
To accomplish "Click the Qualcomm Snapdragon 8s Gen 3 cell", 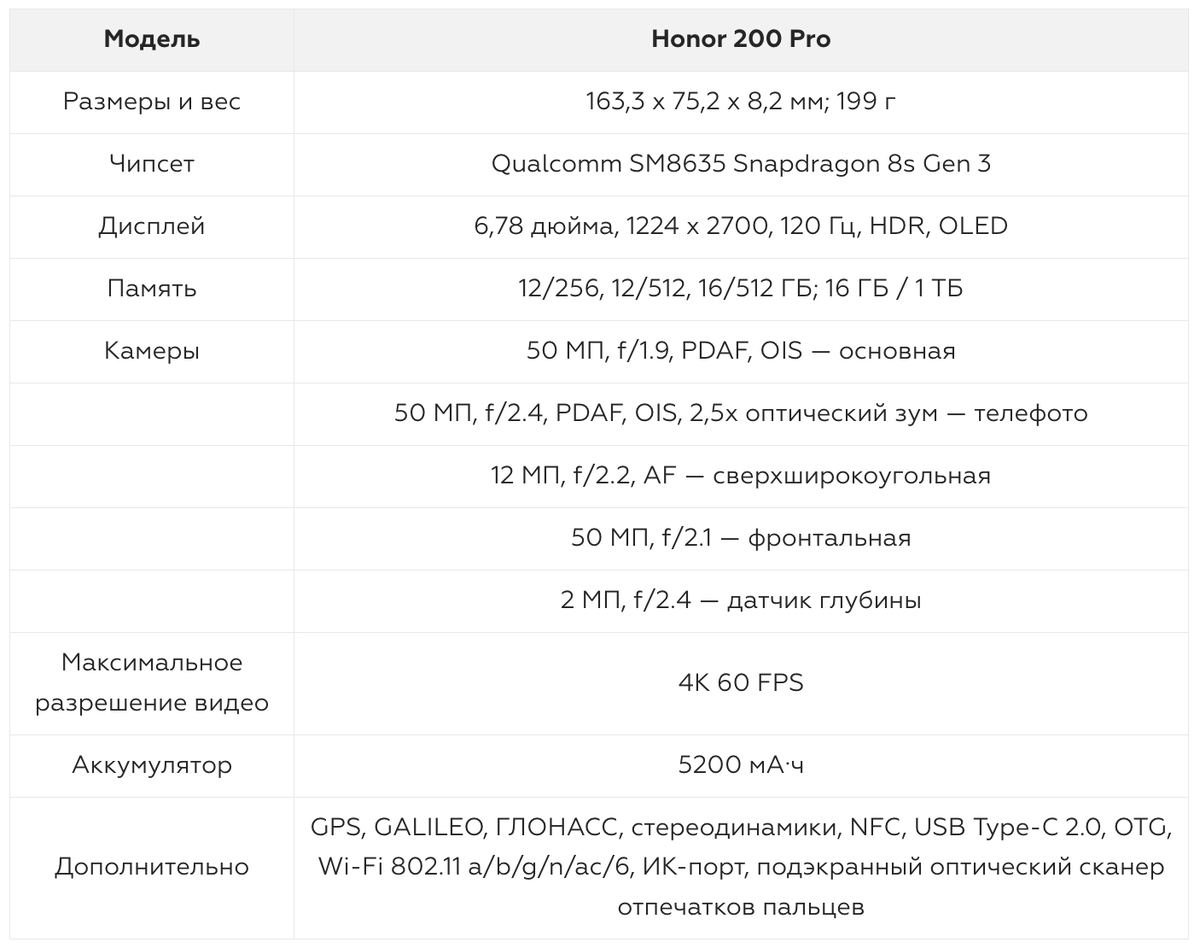I will (740, 164).
